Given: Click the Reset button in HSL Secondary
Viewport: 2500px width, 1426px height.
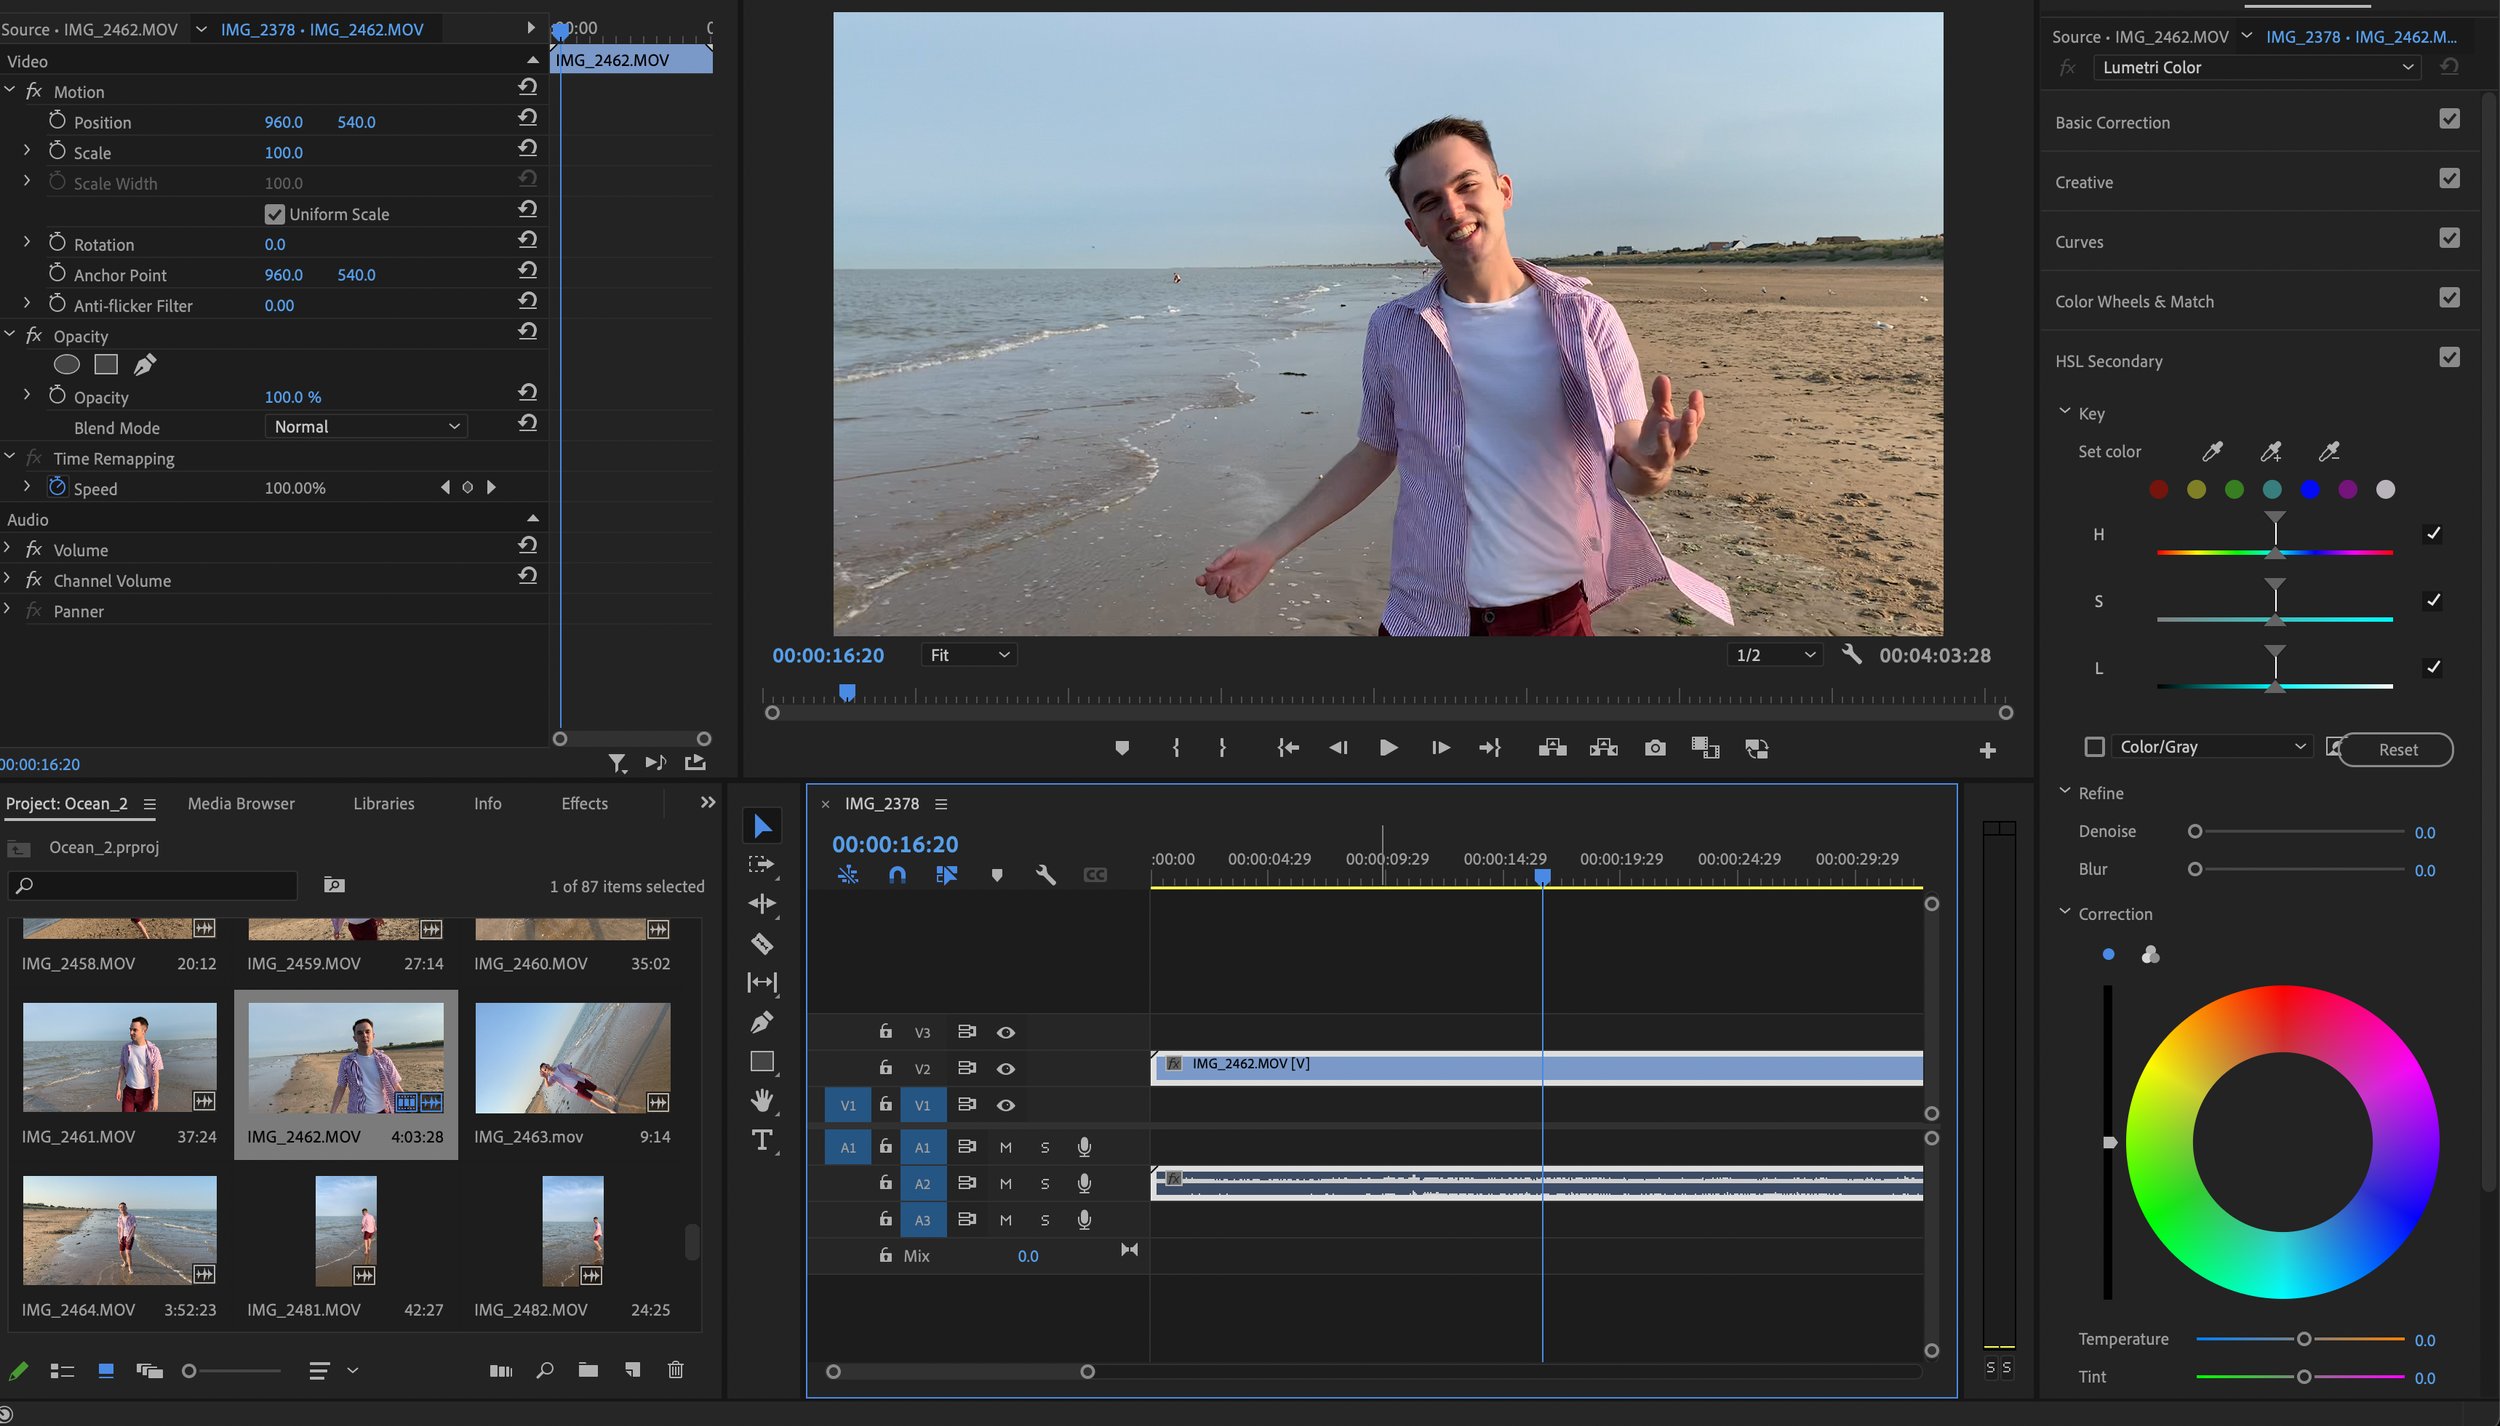Looking at the screenshot, I should pyautogui.click(x=2397, y=749).
